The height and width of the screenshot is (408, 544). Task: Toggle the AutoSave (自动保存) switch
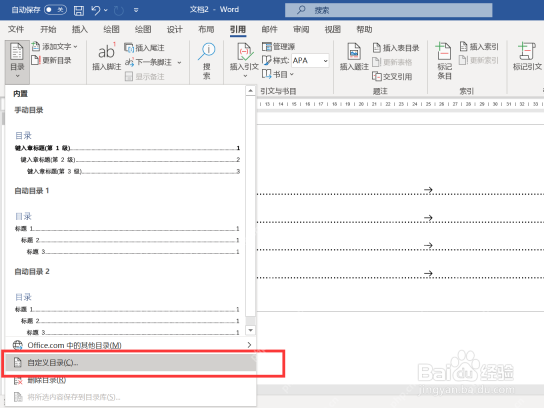click(56, 10)
